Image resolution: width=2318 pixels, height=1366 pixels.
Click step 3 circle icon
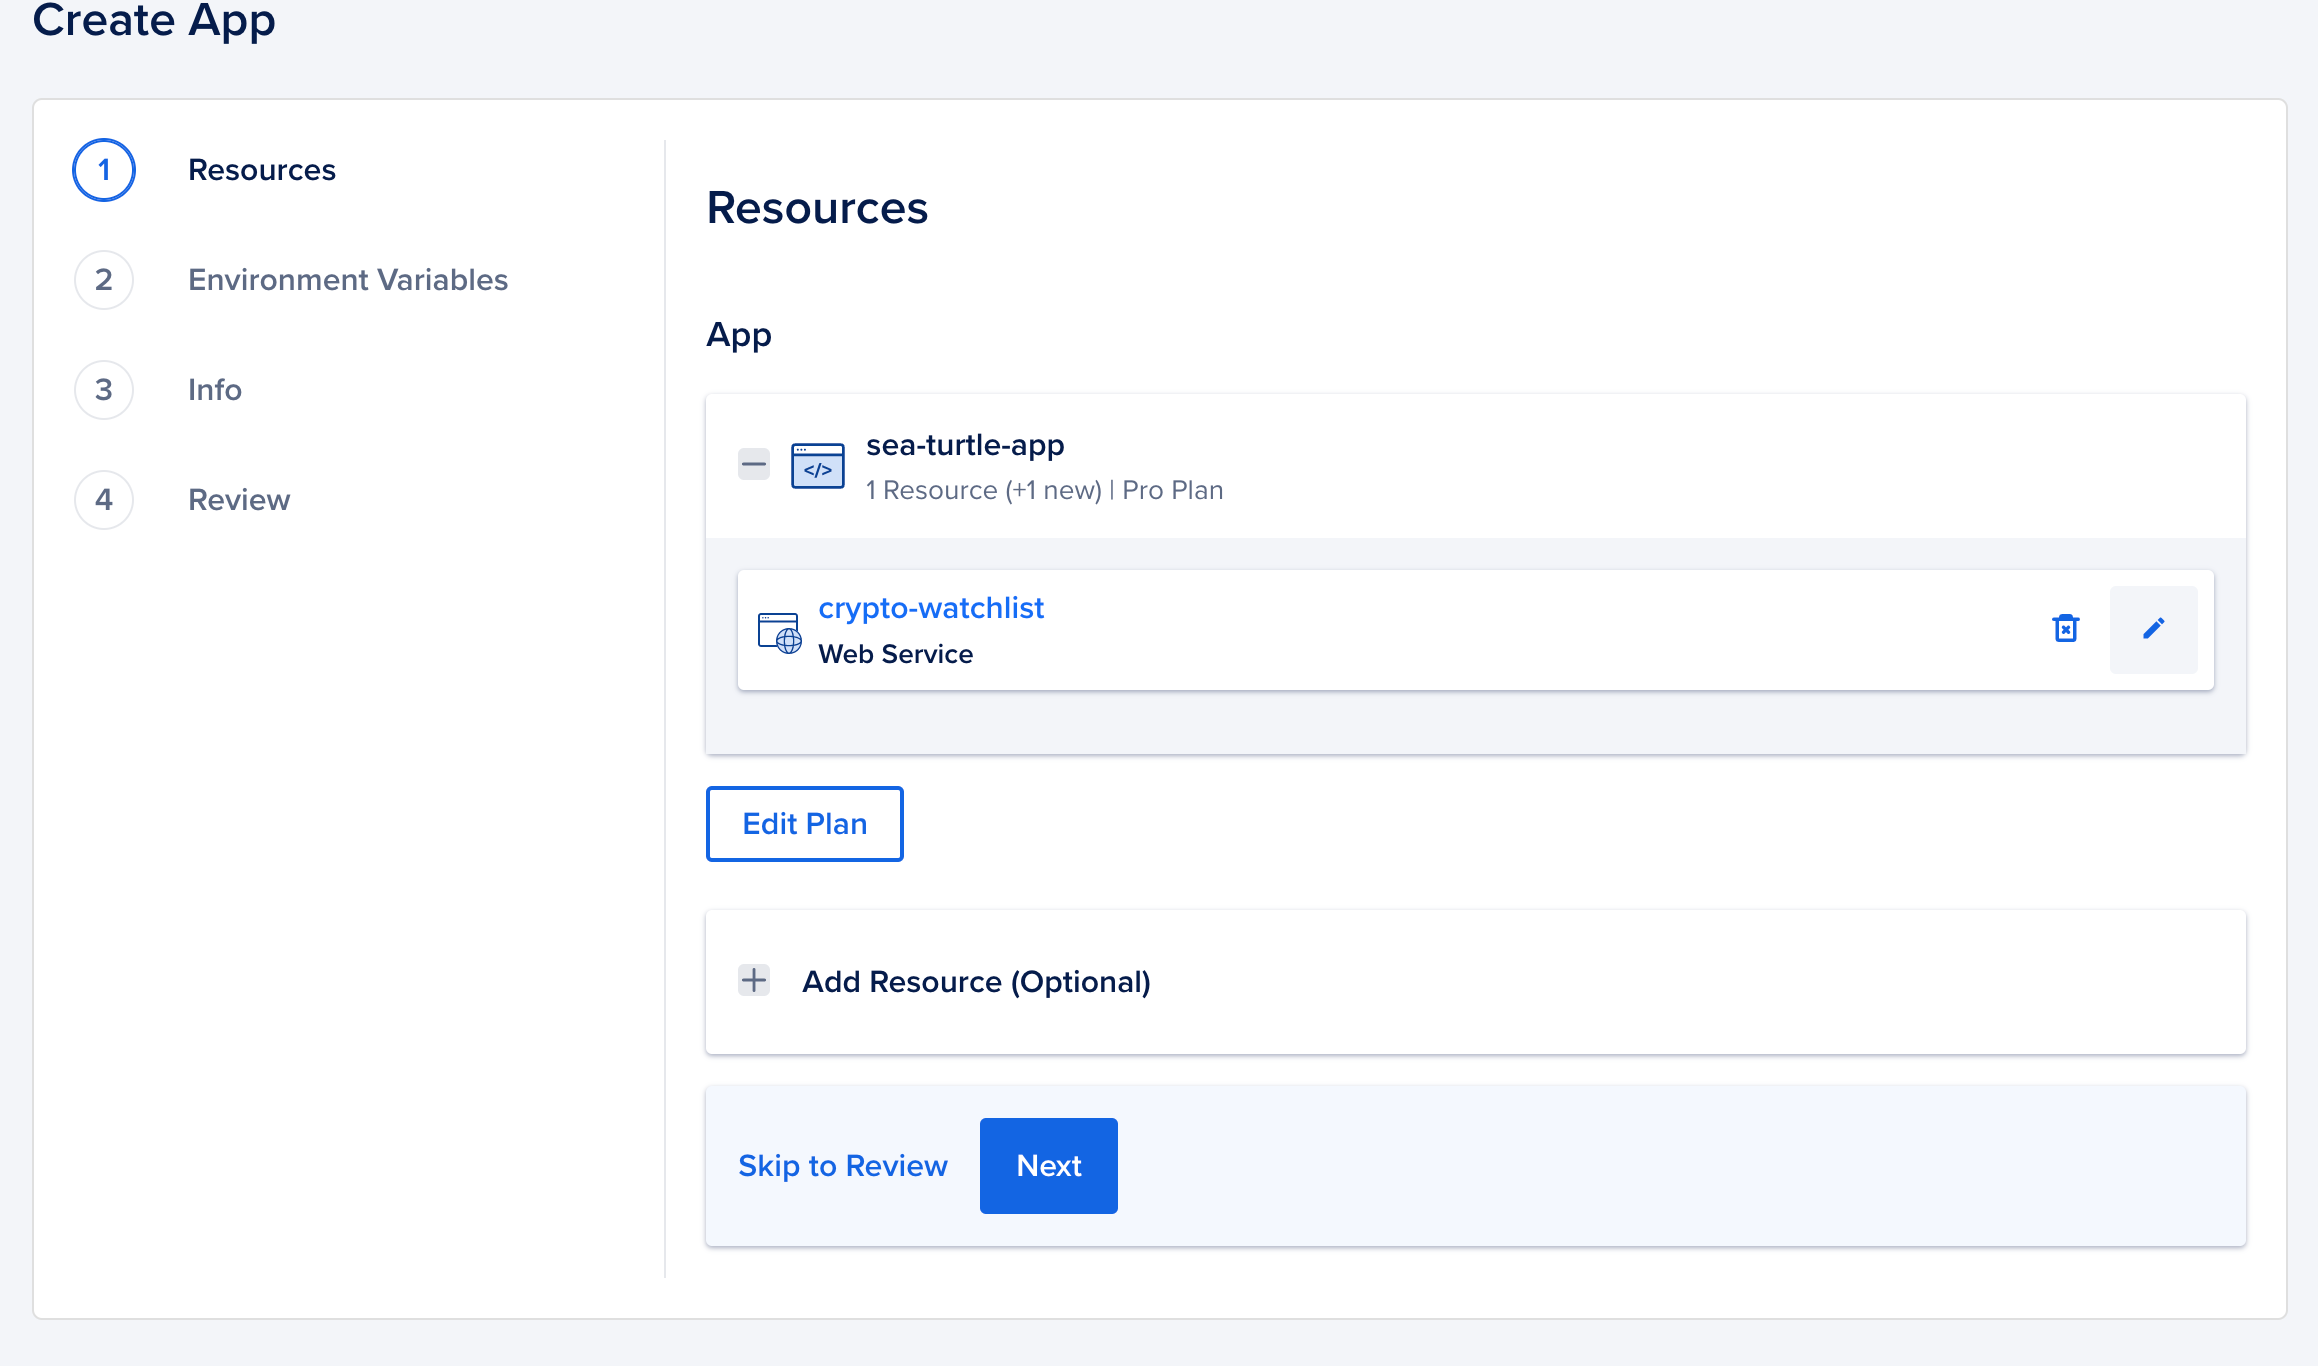[x=104, y=390]
